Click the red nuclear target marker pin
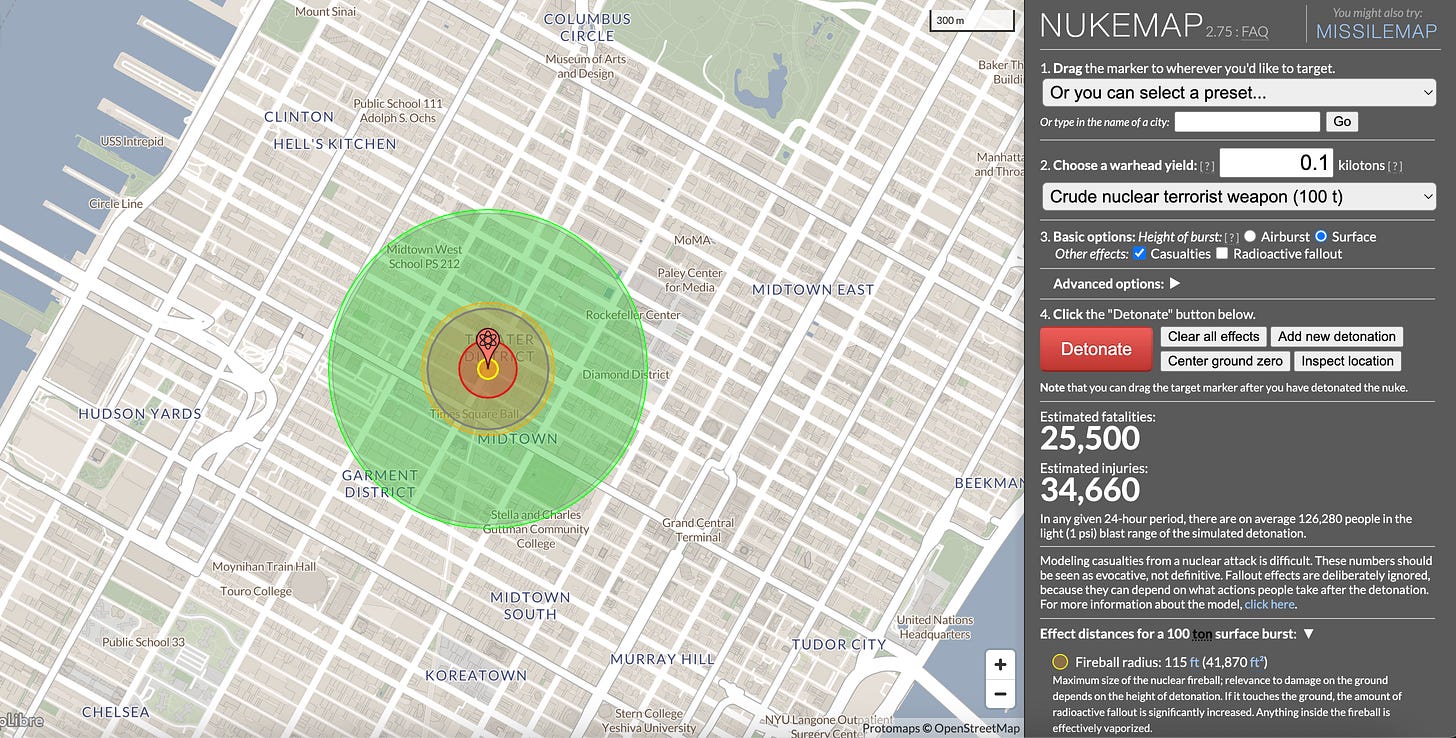This screenshot has width=1456, height=738. (487, 348)
